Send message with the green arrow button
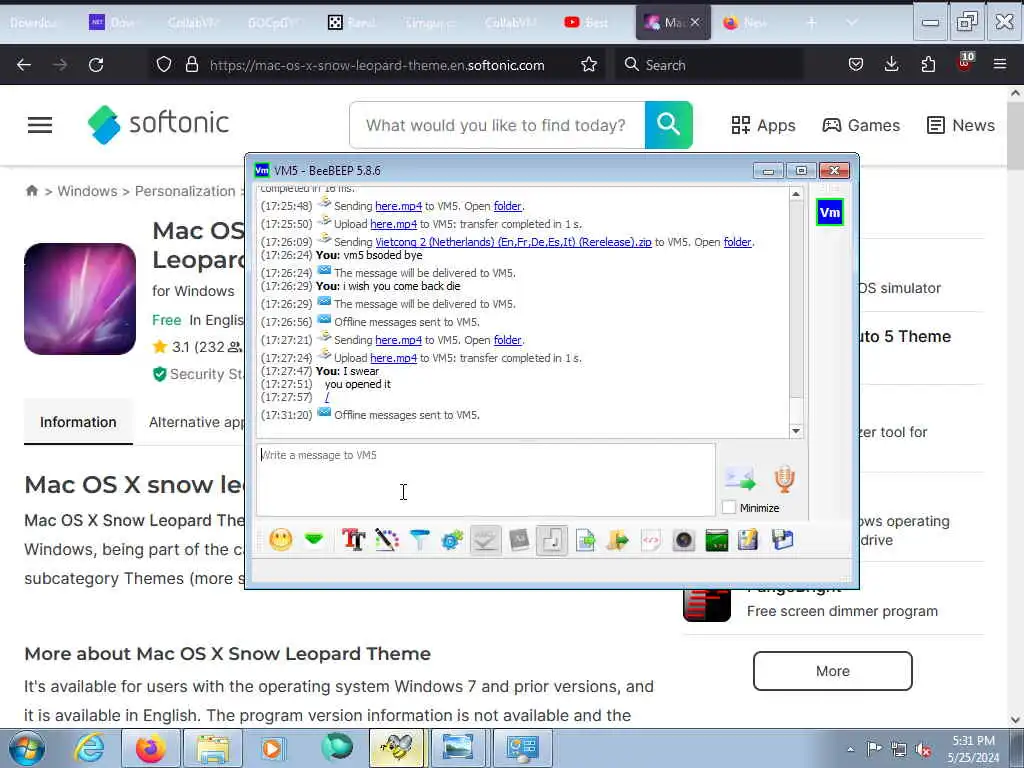Image resolution: width=1024 pixels, height=768 pixels. (x=740, y=479)
